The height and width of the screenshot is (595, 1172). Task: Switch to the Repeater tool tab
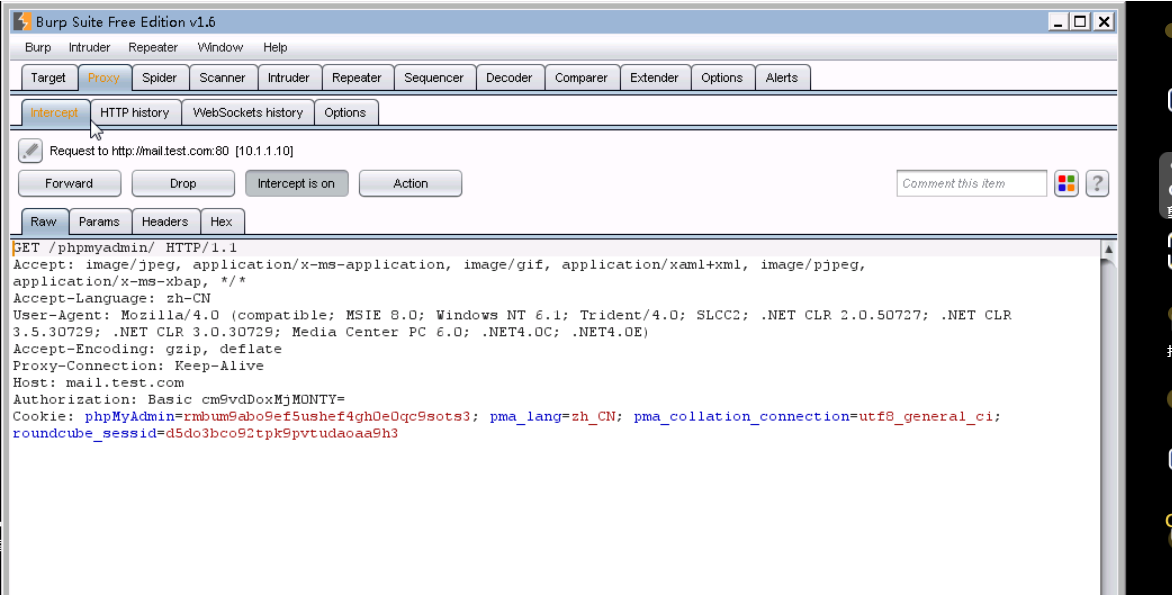pyautogui.click(x=357, y=78)
